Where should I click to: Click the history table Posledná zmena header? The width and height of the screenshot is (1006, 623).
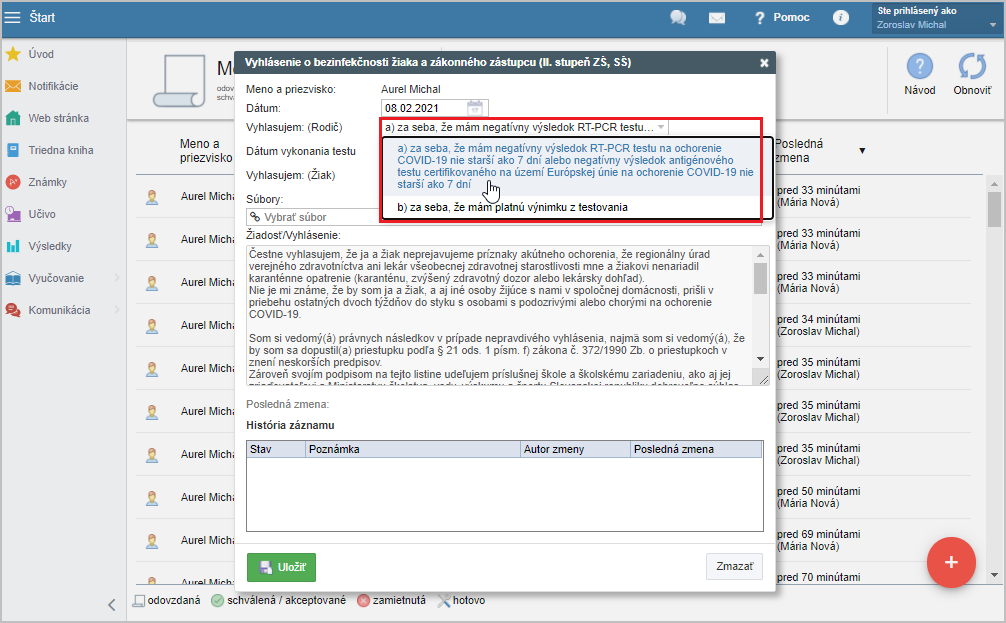point(696,449)
